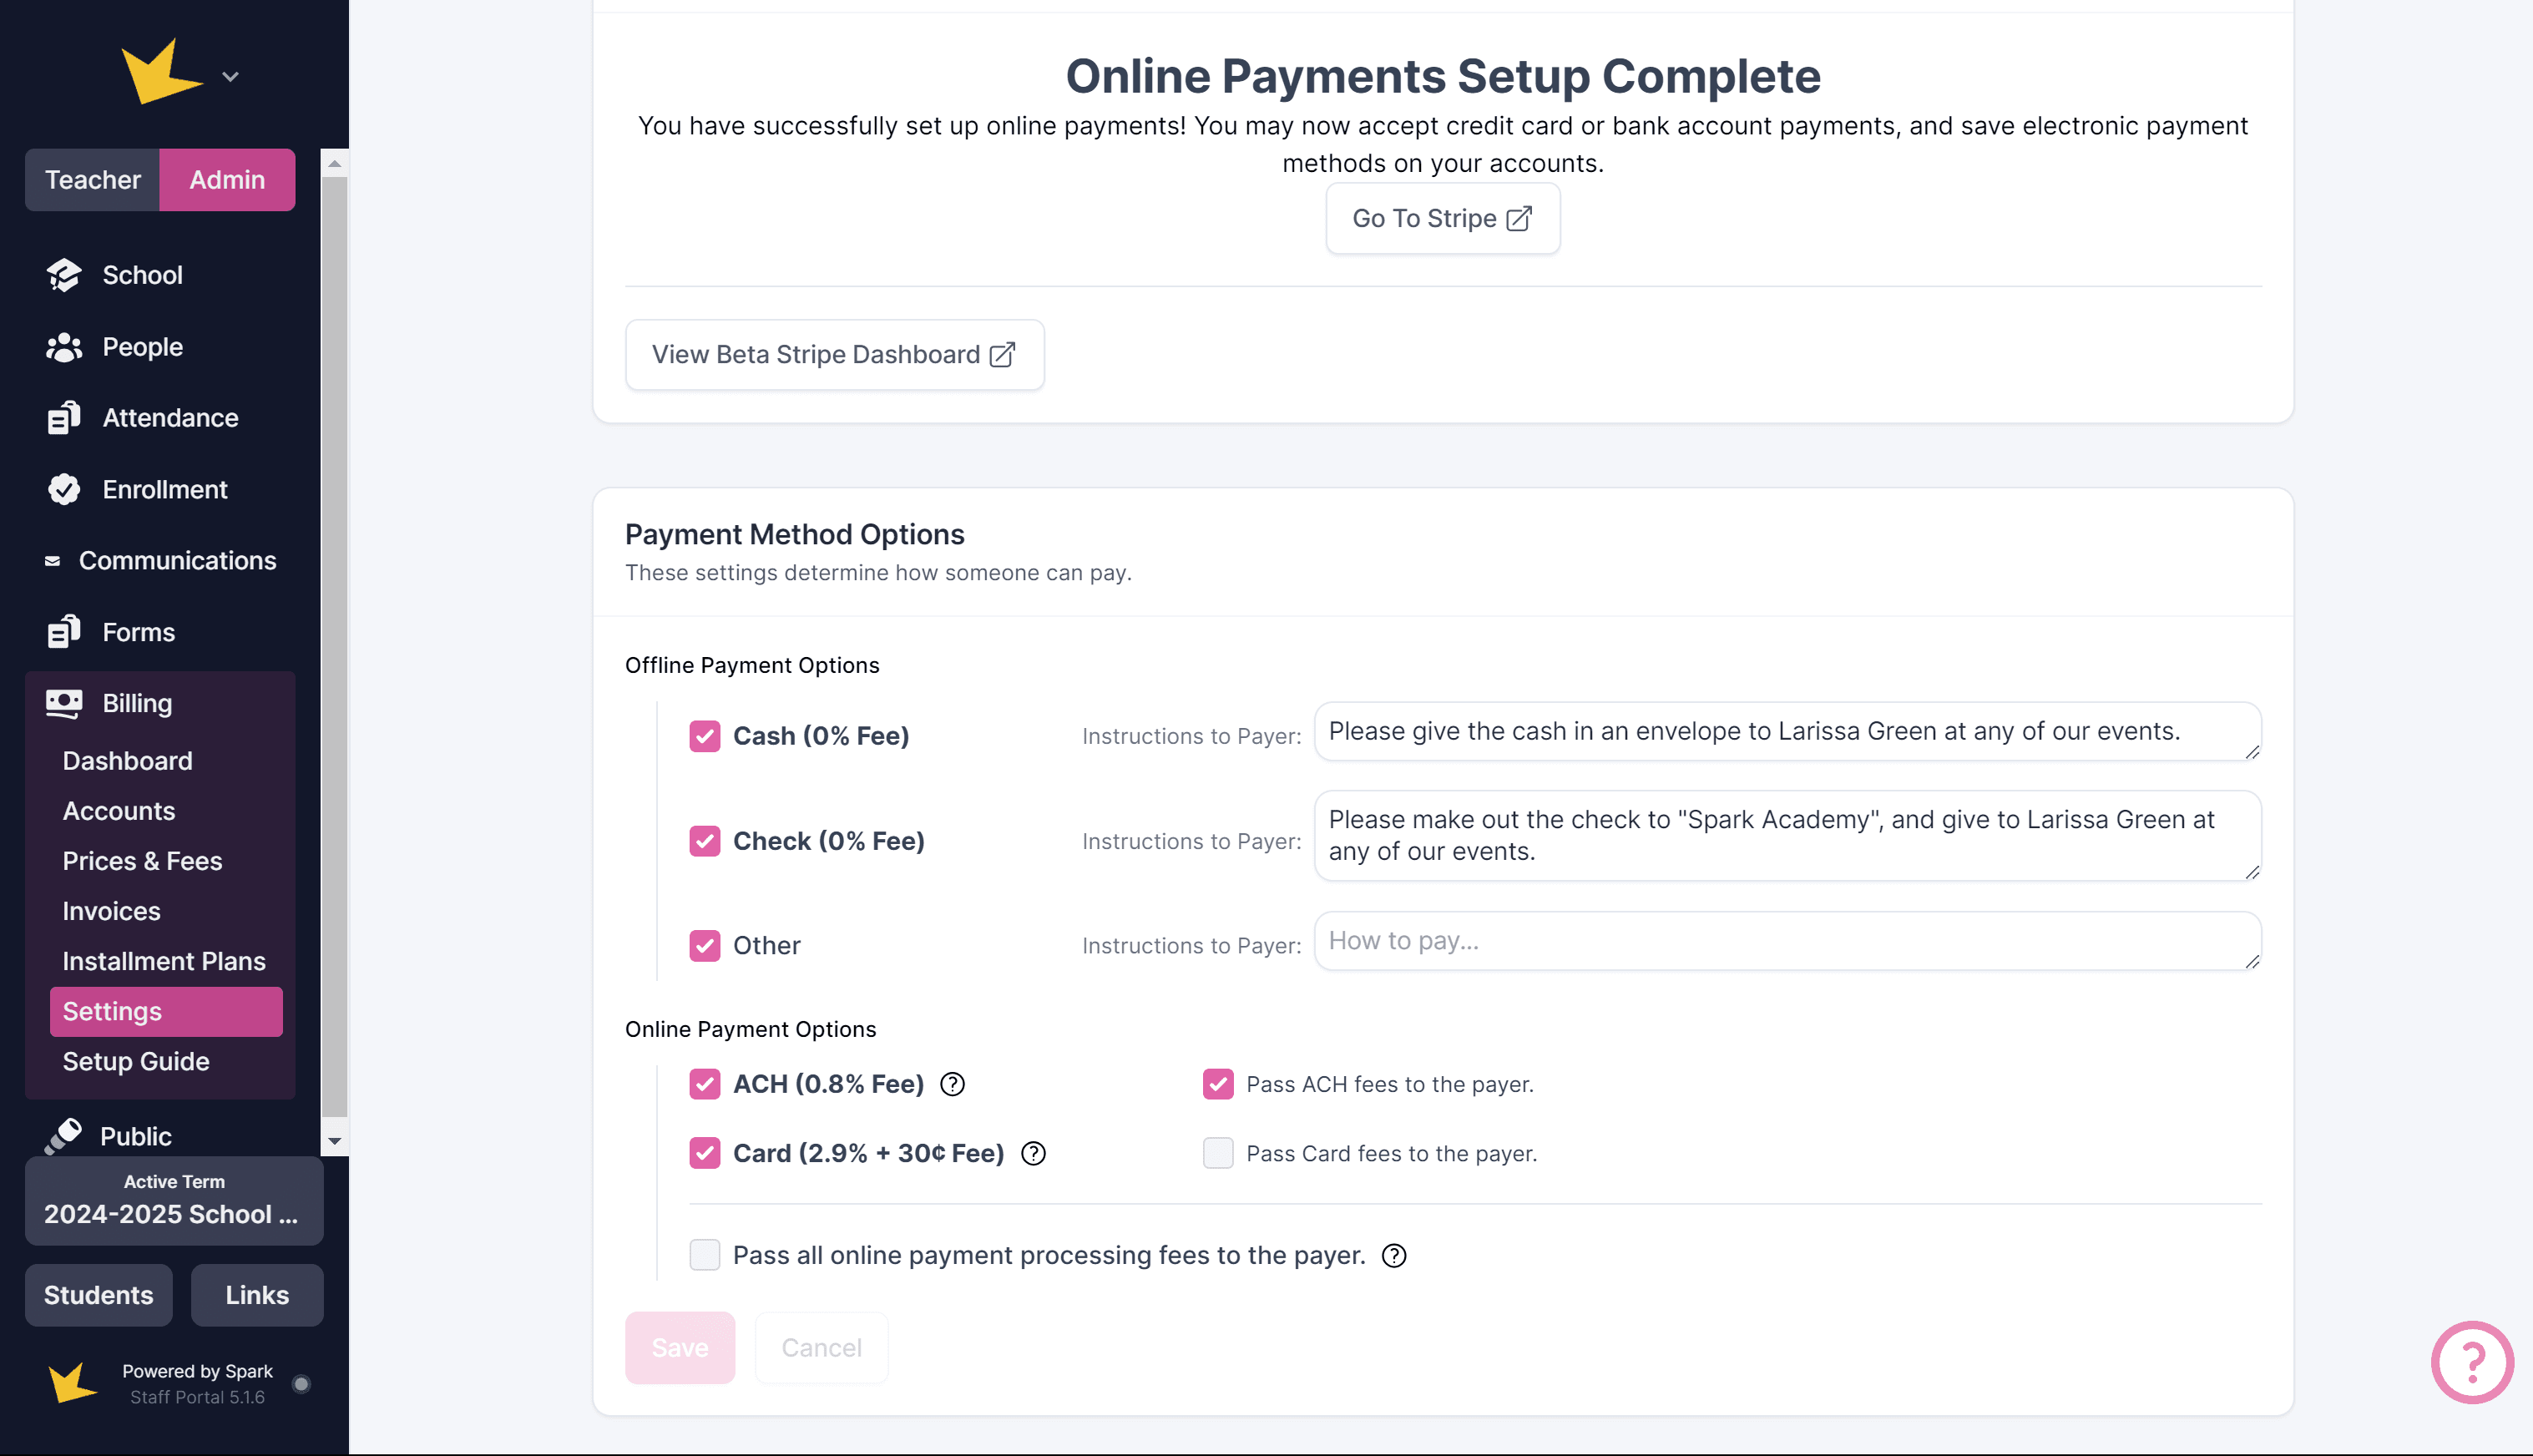This screenshot has width=2533, height=1456.
Task: Switch to the Teacher tab
Action: 92,180
